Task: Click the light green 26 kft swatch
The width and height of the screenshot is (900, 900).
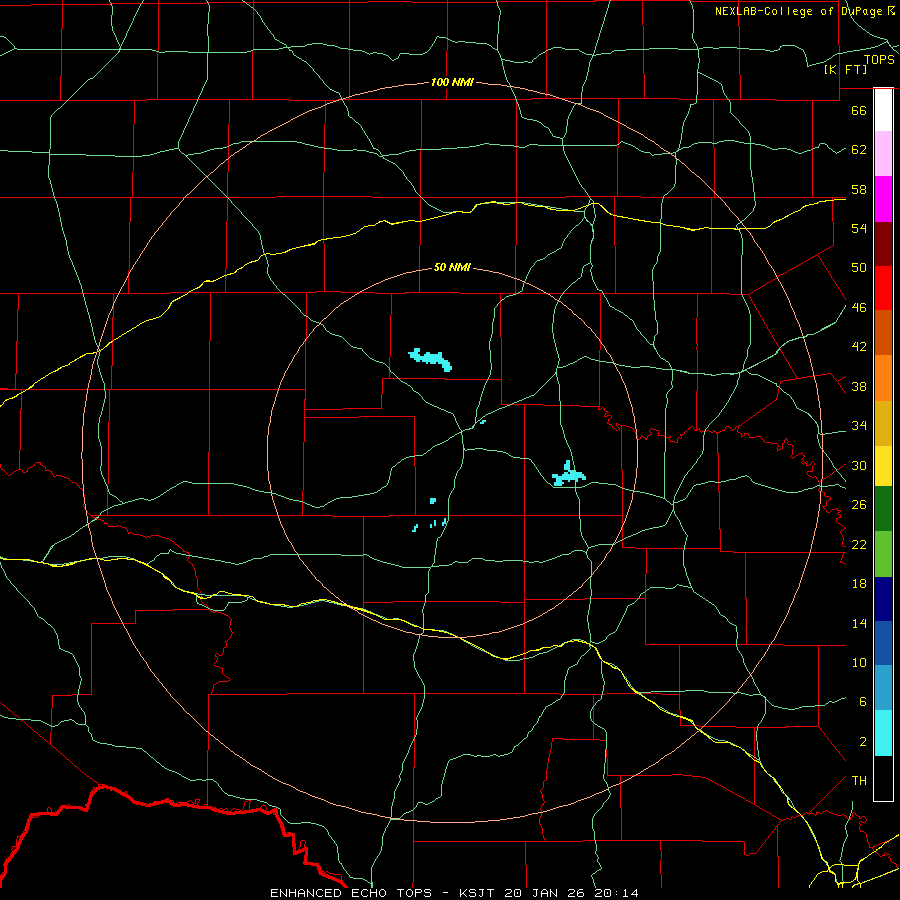Action: pyautogui.click(x=883, y=554)
